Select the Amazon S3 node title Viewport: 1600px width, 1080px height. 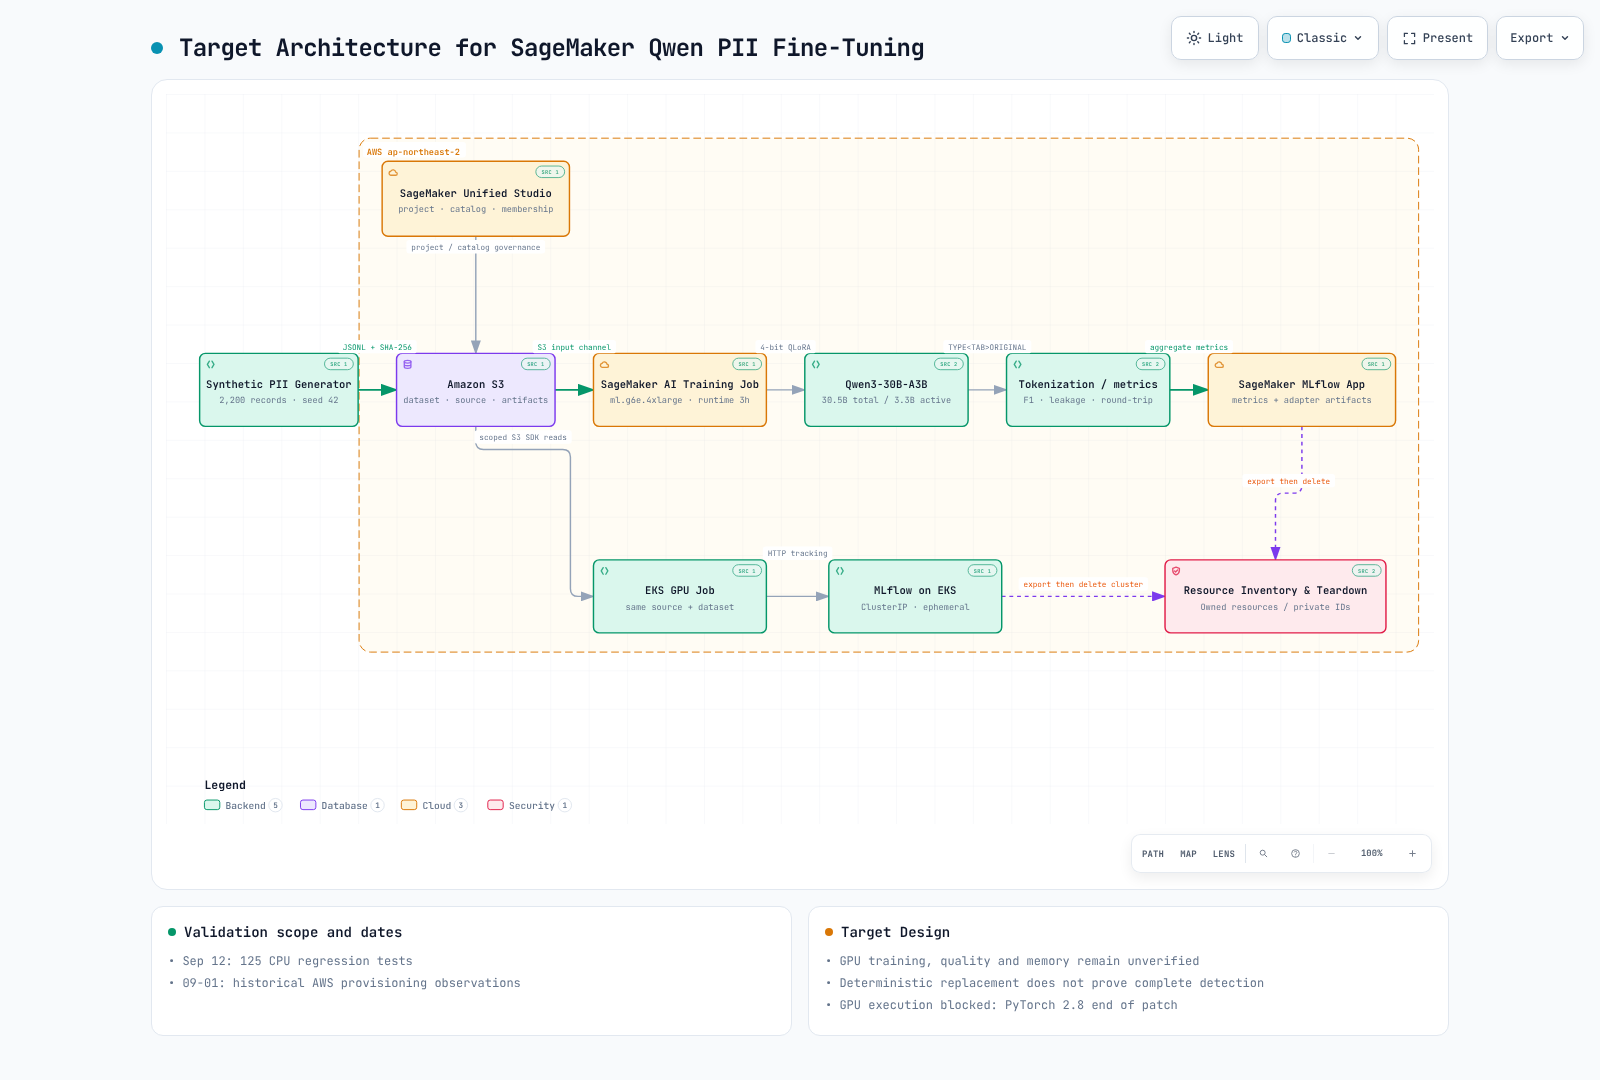[x=476, y=384]
